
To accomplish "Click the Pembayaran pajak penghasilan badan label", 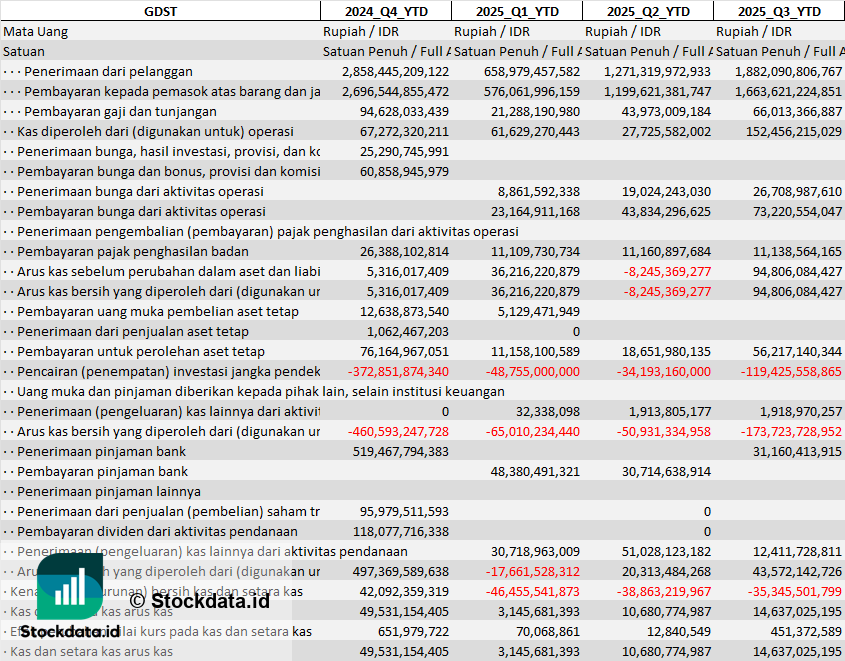I will click(132, 251).
